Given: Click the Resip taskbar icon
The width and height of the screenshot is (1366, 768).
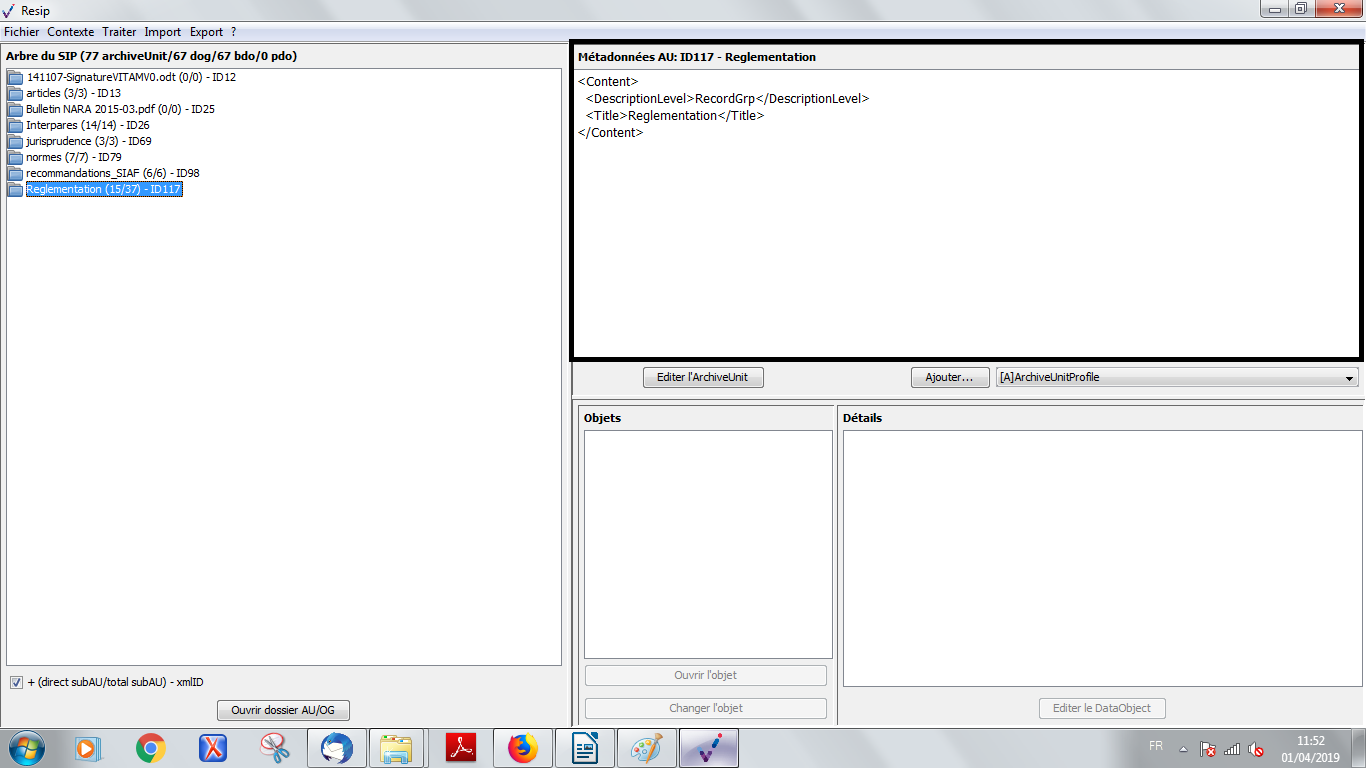Looking at the screenshot, I should (x=709, y=747).
